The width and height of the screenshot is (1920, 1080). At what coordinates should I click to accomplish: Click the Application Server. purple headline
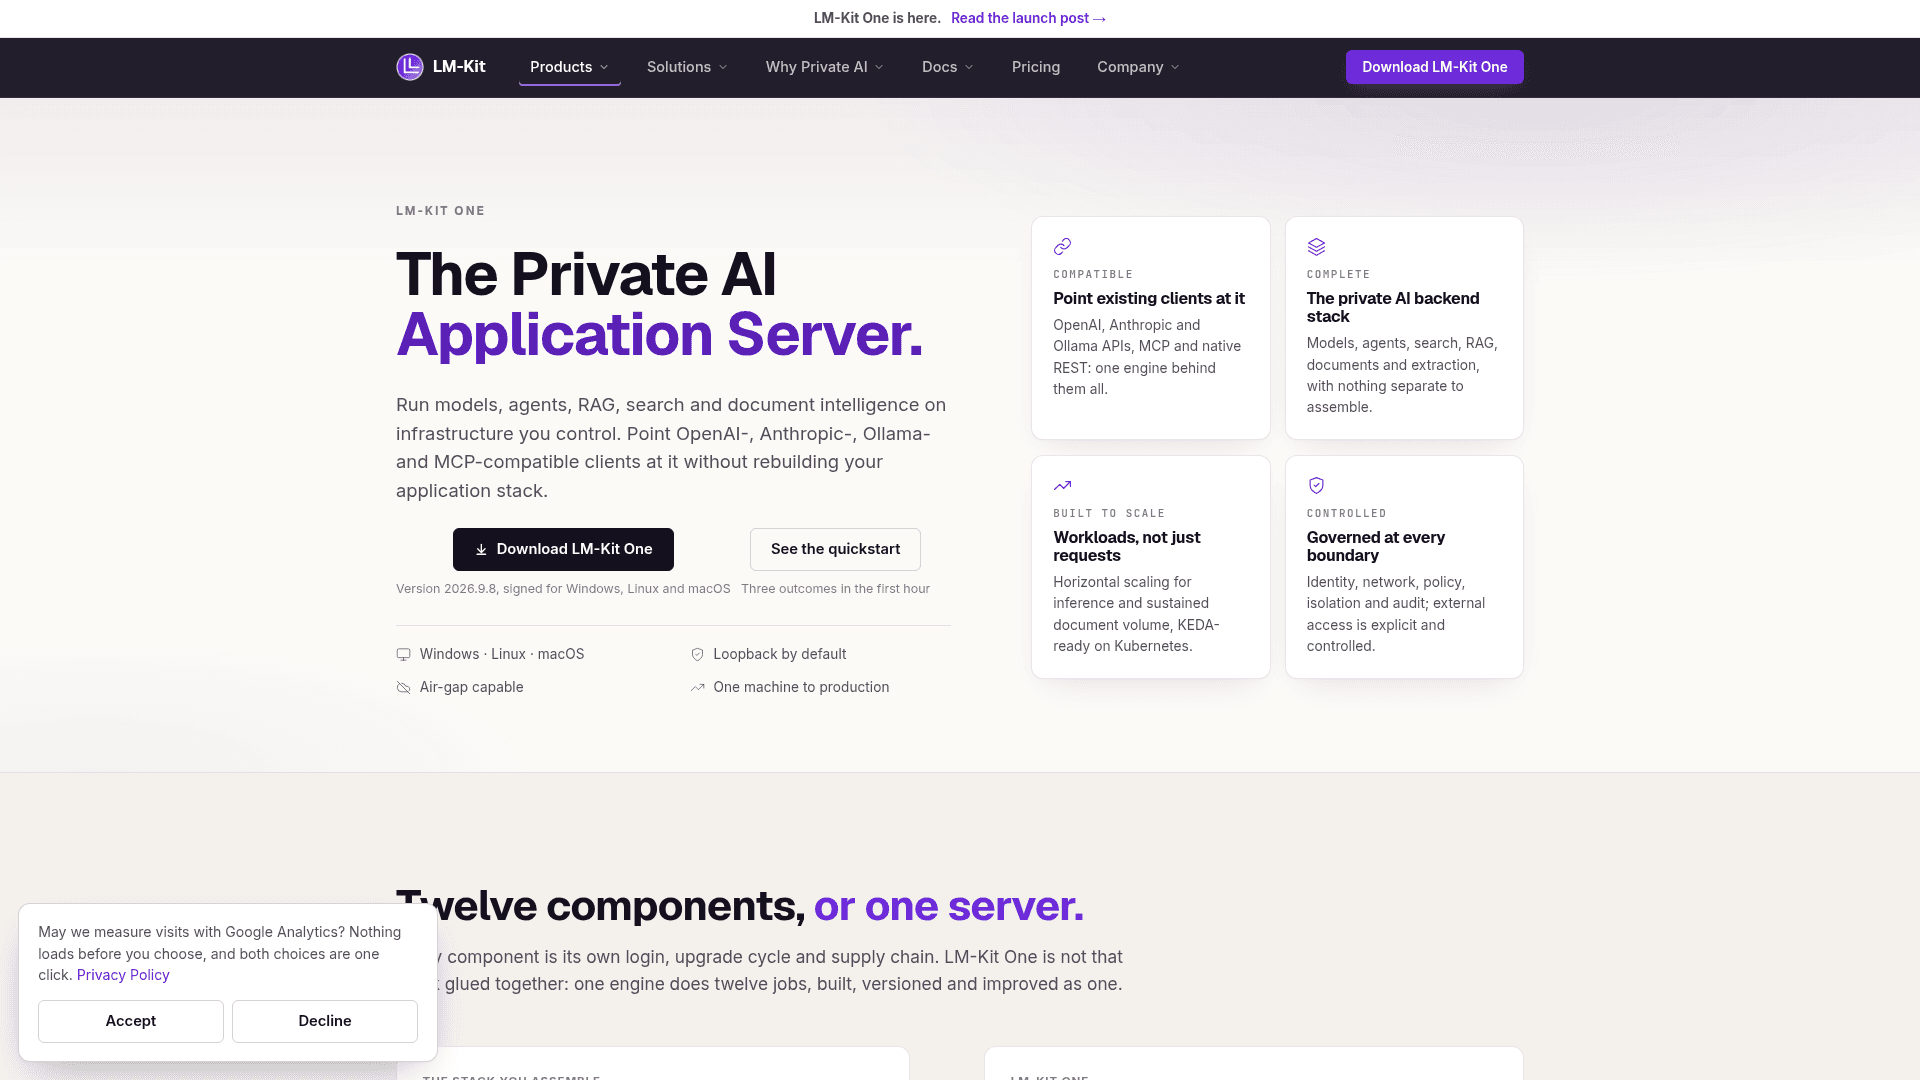659,334
